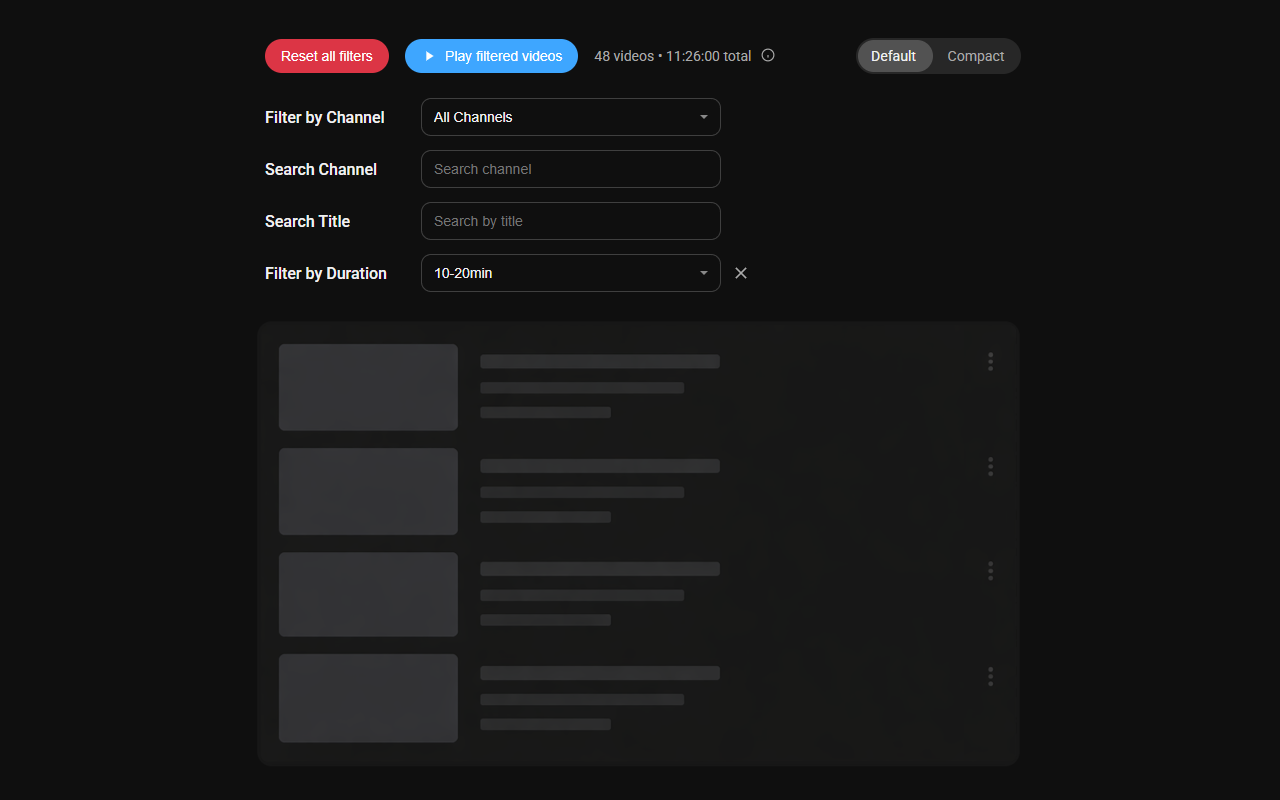Click the chevron on the duration dropdown

[x=703, y=272]
